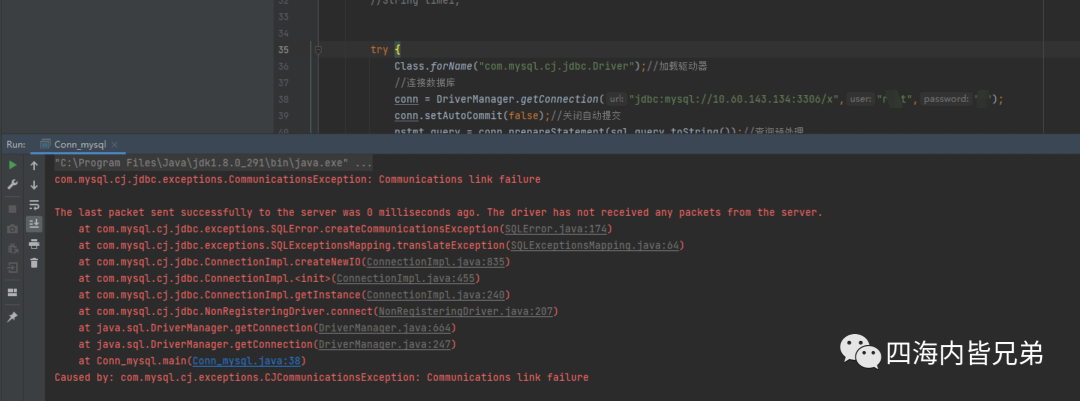Click the com.mysql.cj.jdbc.Driver string

(557, 66)
